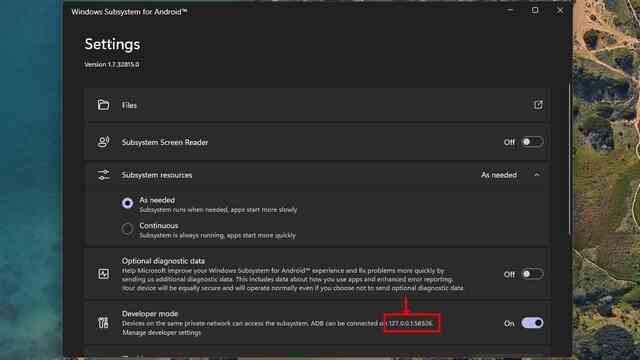This screenshot has height=360, width=640.
Task: Click the vertical scrollbar of settings list
Action: tap(569, 159)
